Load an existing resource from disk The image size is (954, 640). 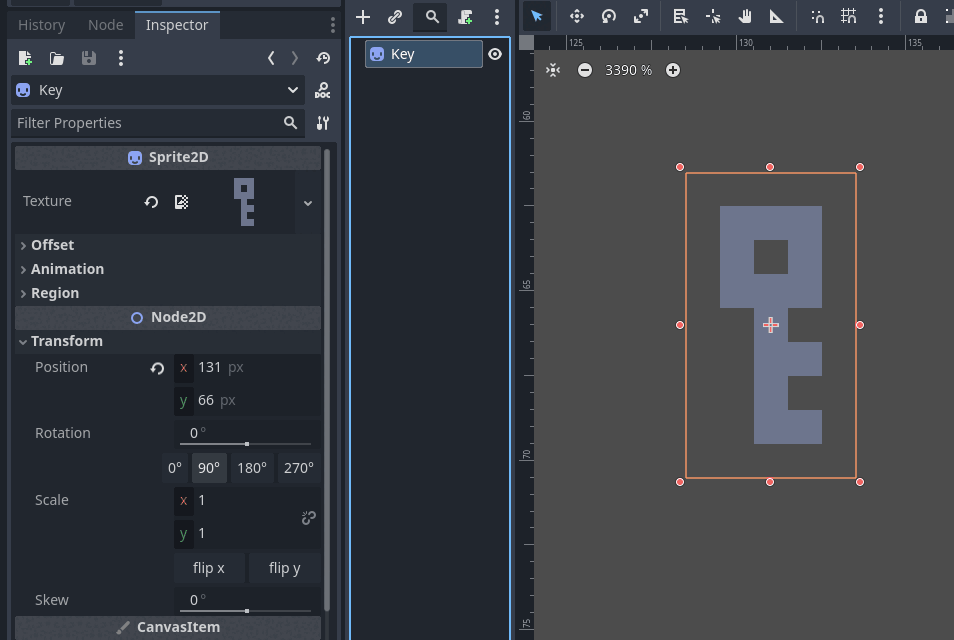point(57,58)
